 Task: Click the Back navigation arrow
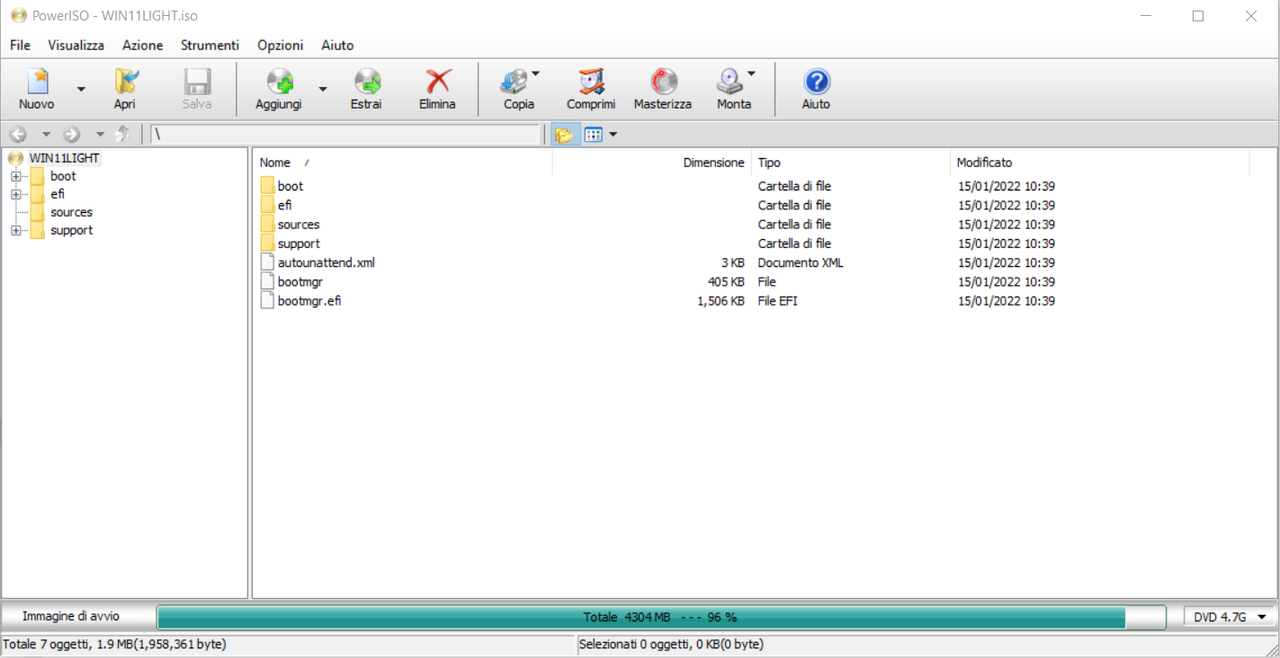point(18,134)
